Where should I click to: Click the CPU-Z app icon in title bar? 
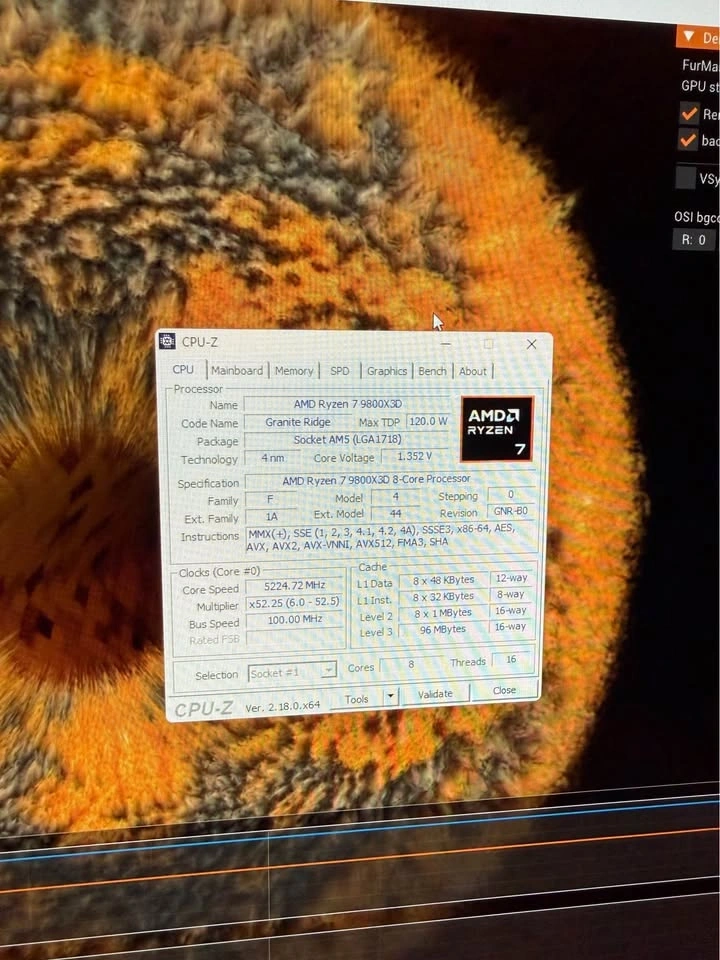coord(167,342)
